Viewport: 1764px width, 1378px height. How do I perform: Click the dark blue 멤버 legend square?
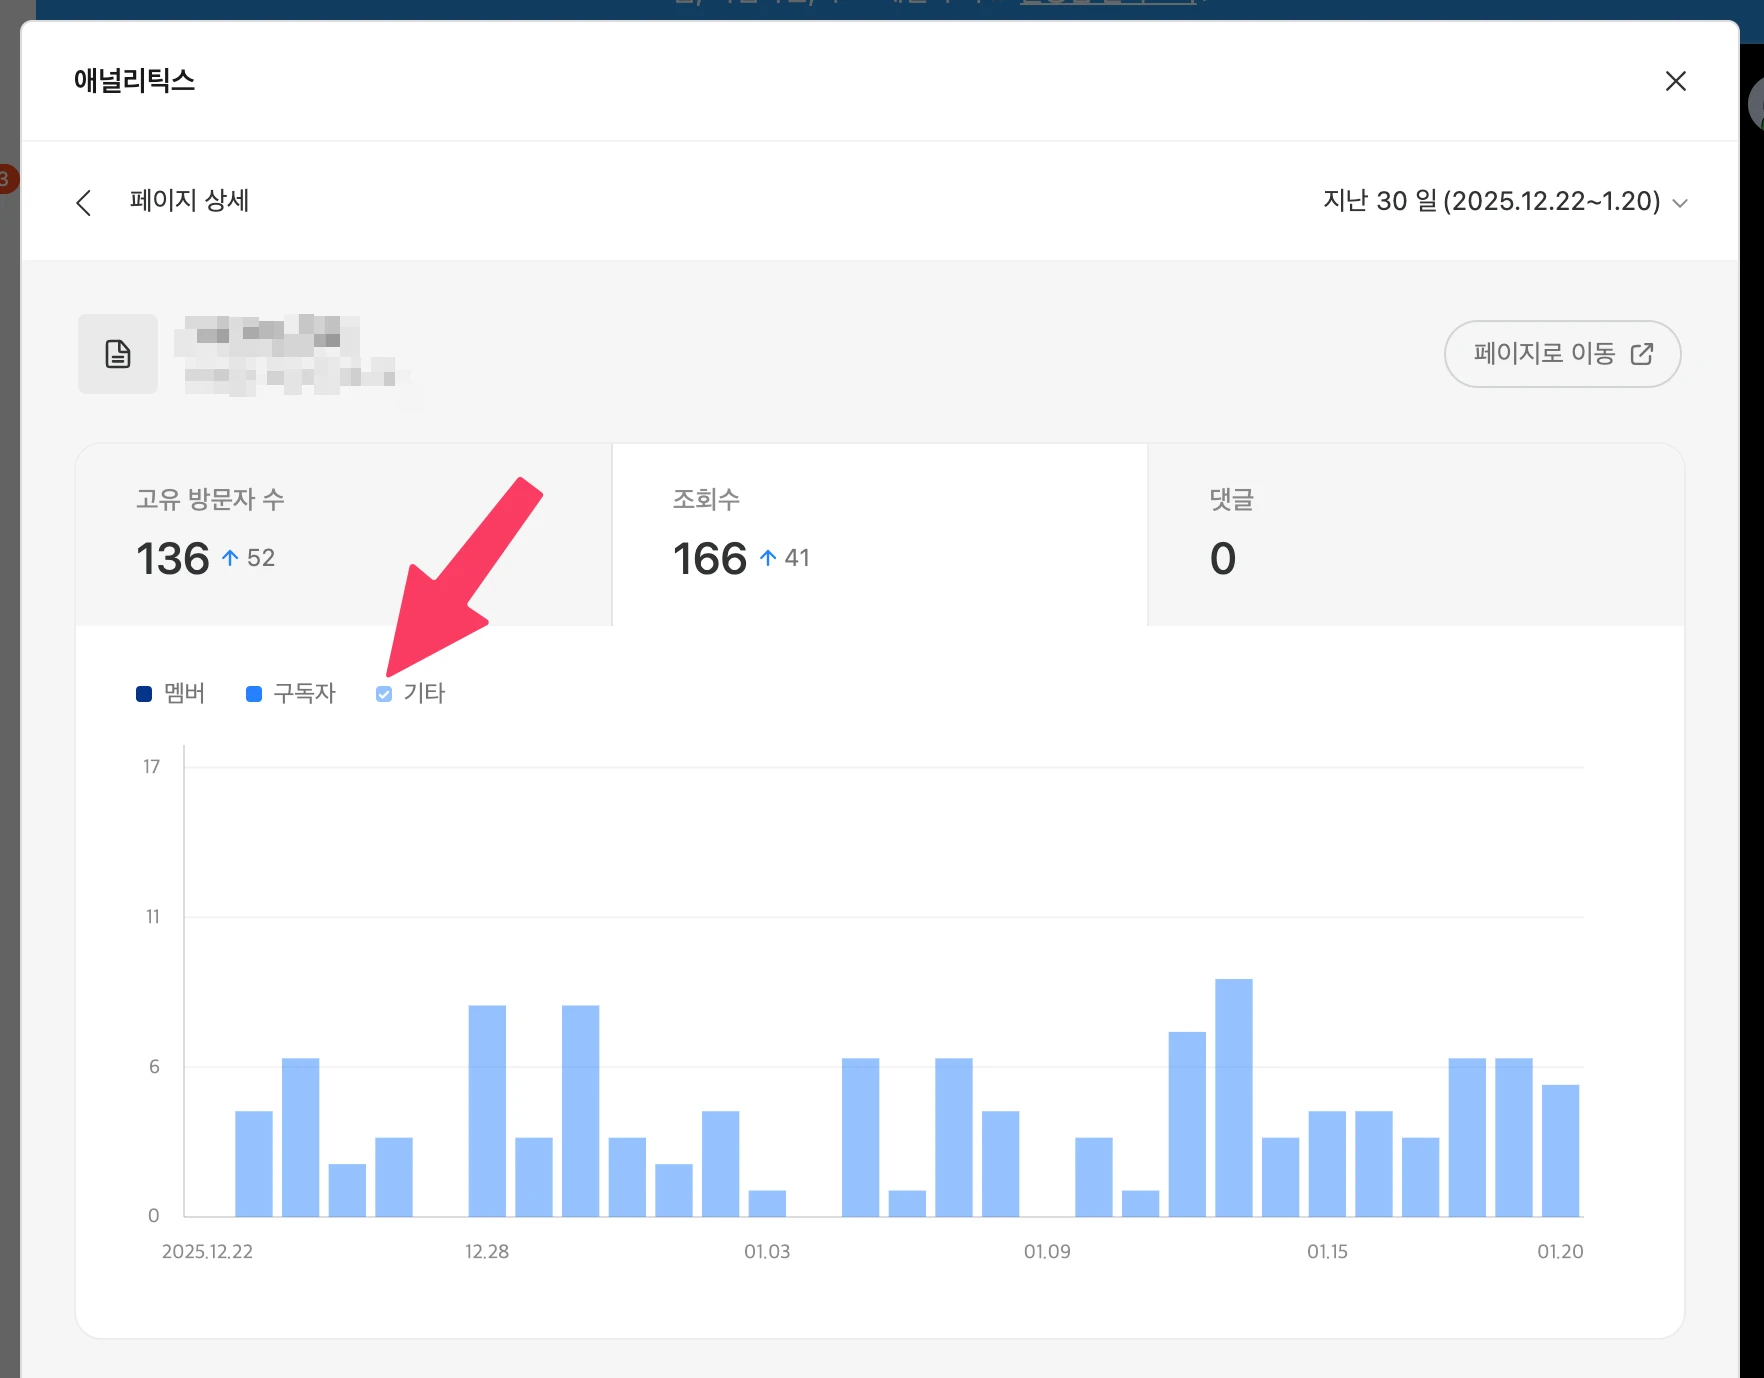(x=144, y=694)
